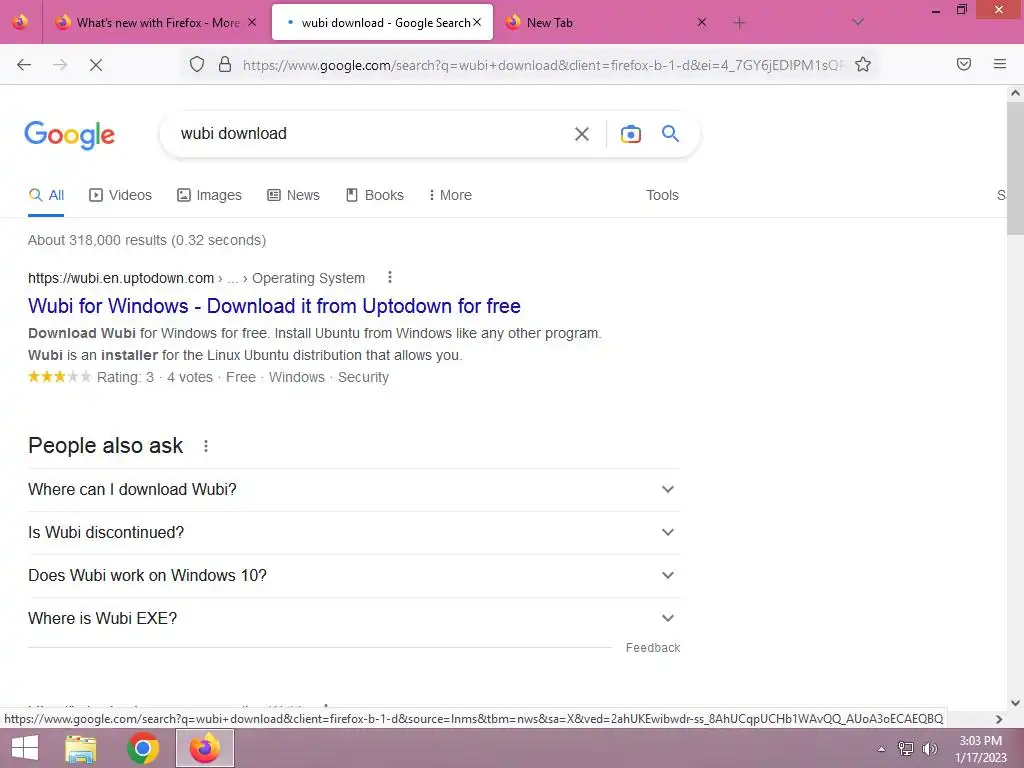Click the scrollbar down arrow
This screenshot has height=768, width=1024.
[x=1015, y=703]
